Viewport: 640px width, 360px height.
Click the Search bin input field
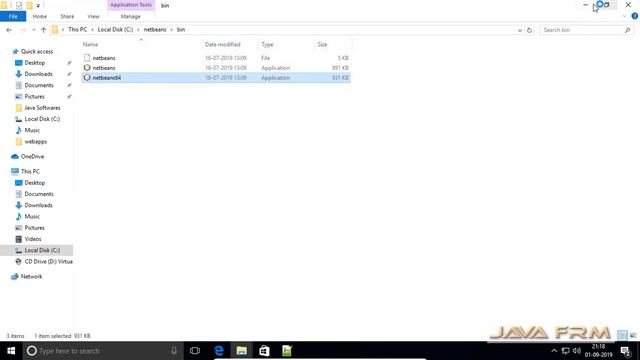[x=582, y=30]
